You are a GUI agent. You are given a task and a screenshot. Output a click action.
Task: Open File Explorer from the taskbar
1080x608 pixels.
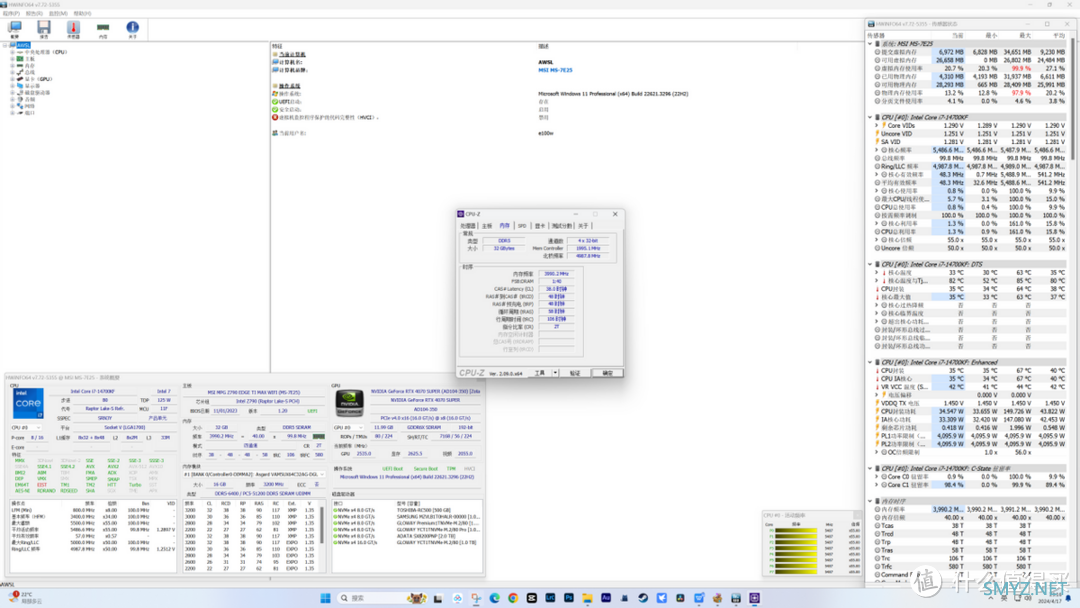tap(588, 598)
